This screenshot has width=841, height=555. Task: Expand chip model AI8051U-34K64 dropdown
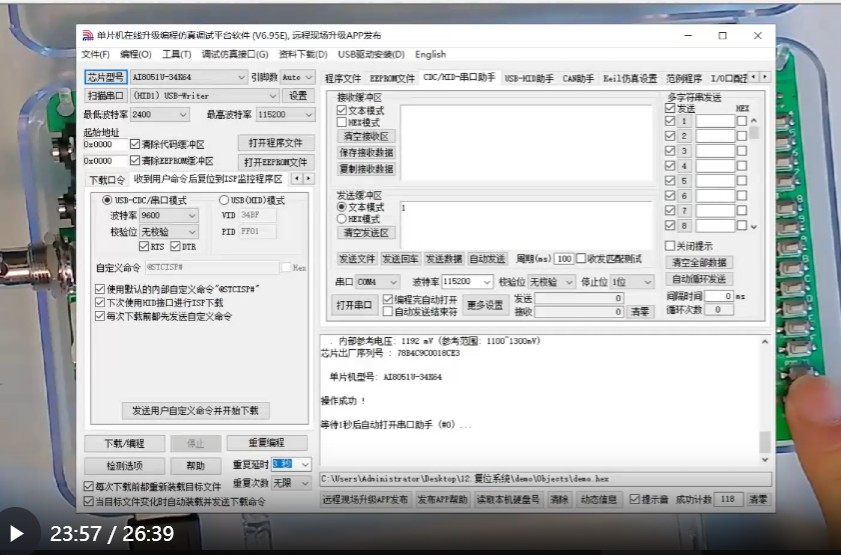(x=241, y=77)
